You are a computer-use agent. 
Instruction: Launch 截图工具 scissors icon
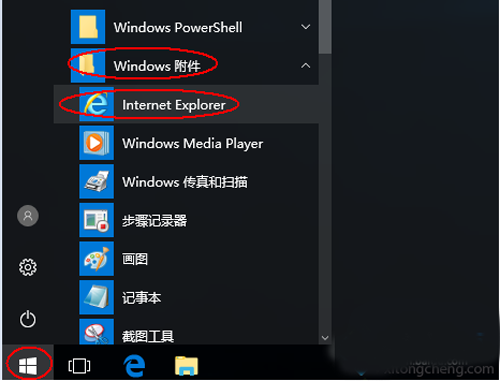96,332
